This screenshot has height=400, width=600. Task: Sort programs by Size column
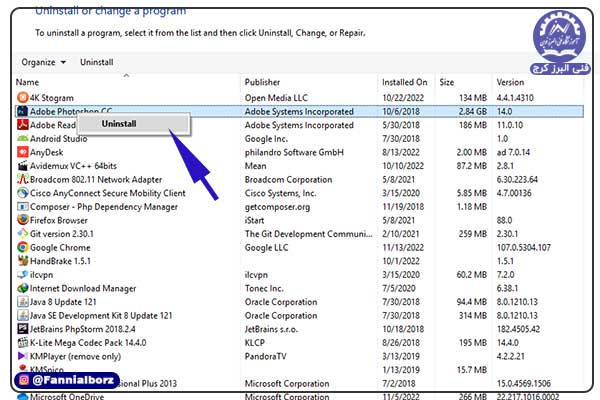[x=447, y=82]
